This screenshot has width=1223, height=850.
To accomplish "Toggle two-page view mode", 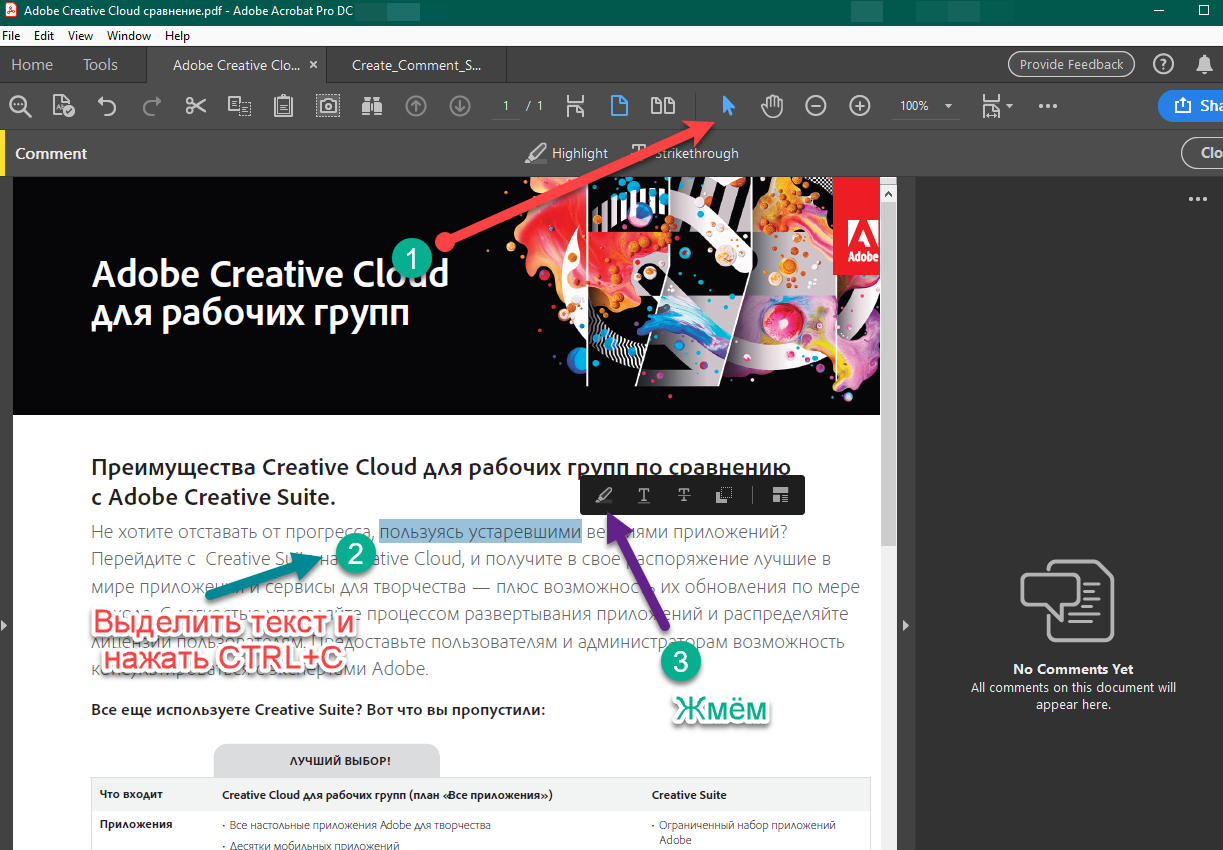I will pyautogui.click(x=662, y=106).
